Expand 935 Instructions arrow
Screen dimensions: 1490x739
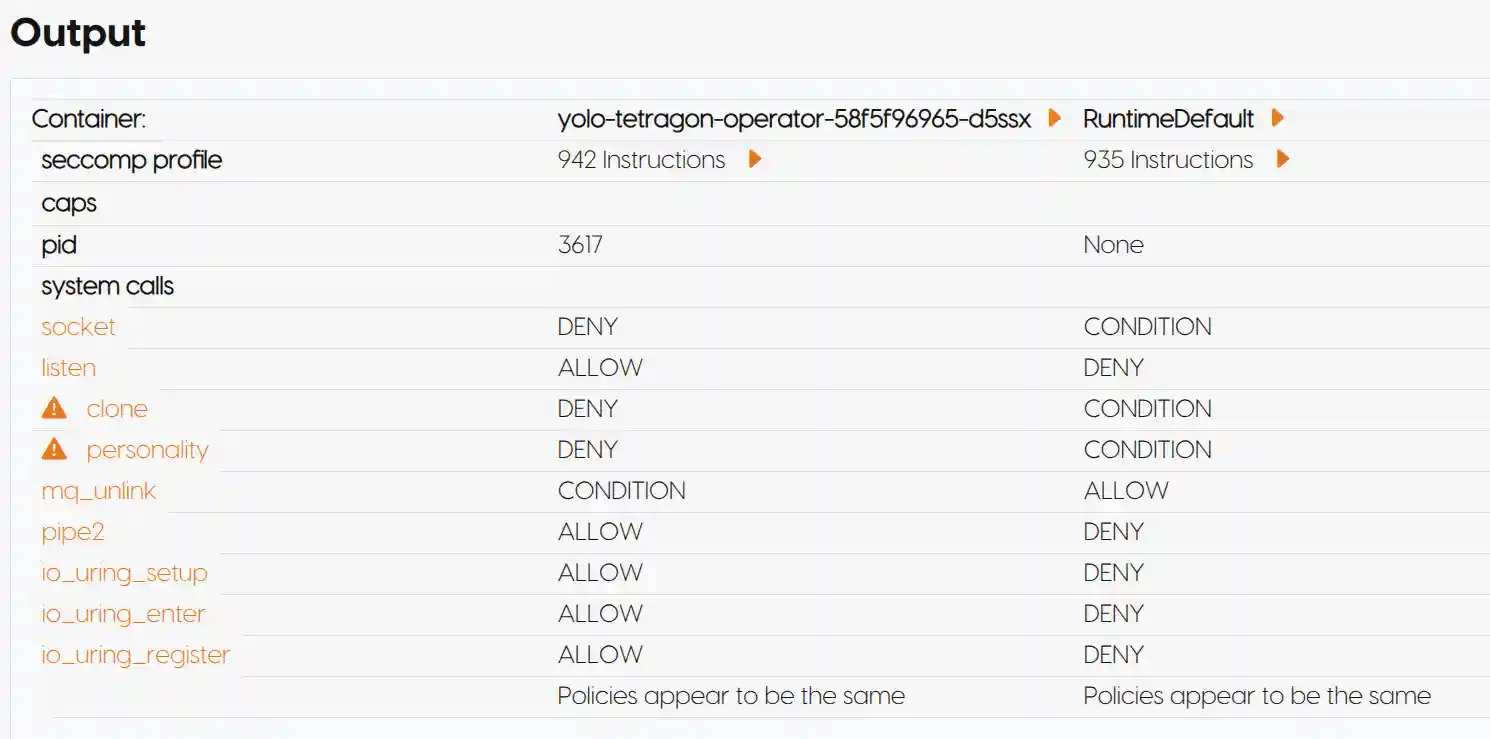1283,159
